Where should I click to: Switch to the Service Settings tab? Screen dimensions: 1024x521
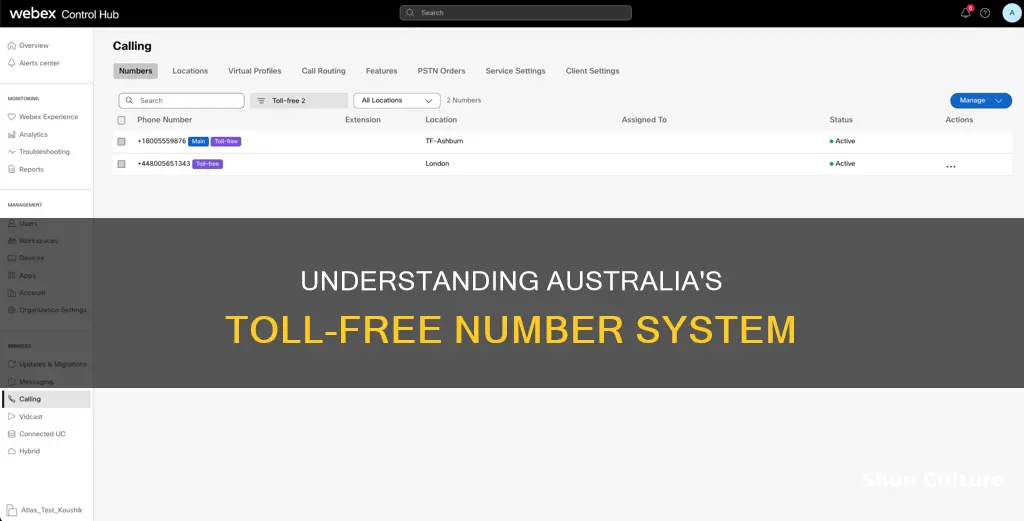(x=515, y=71)
